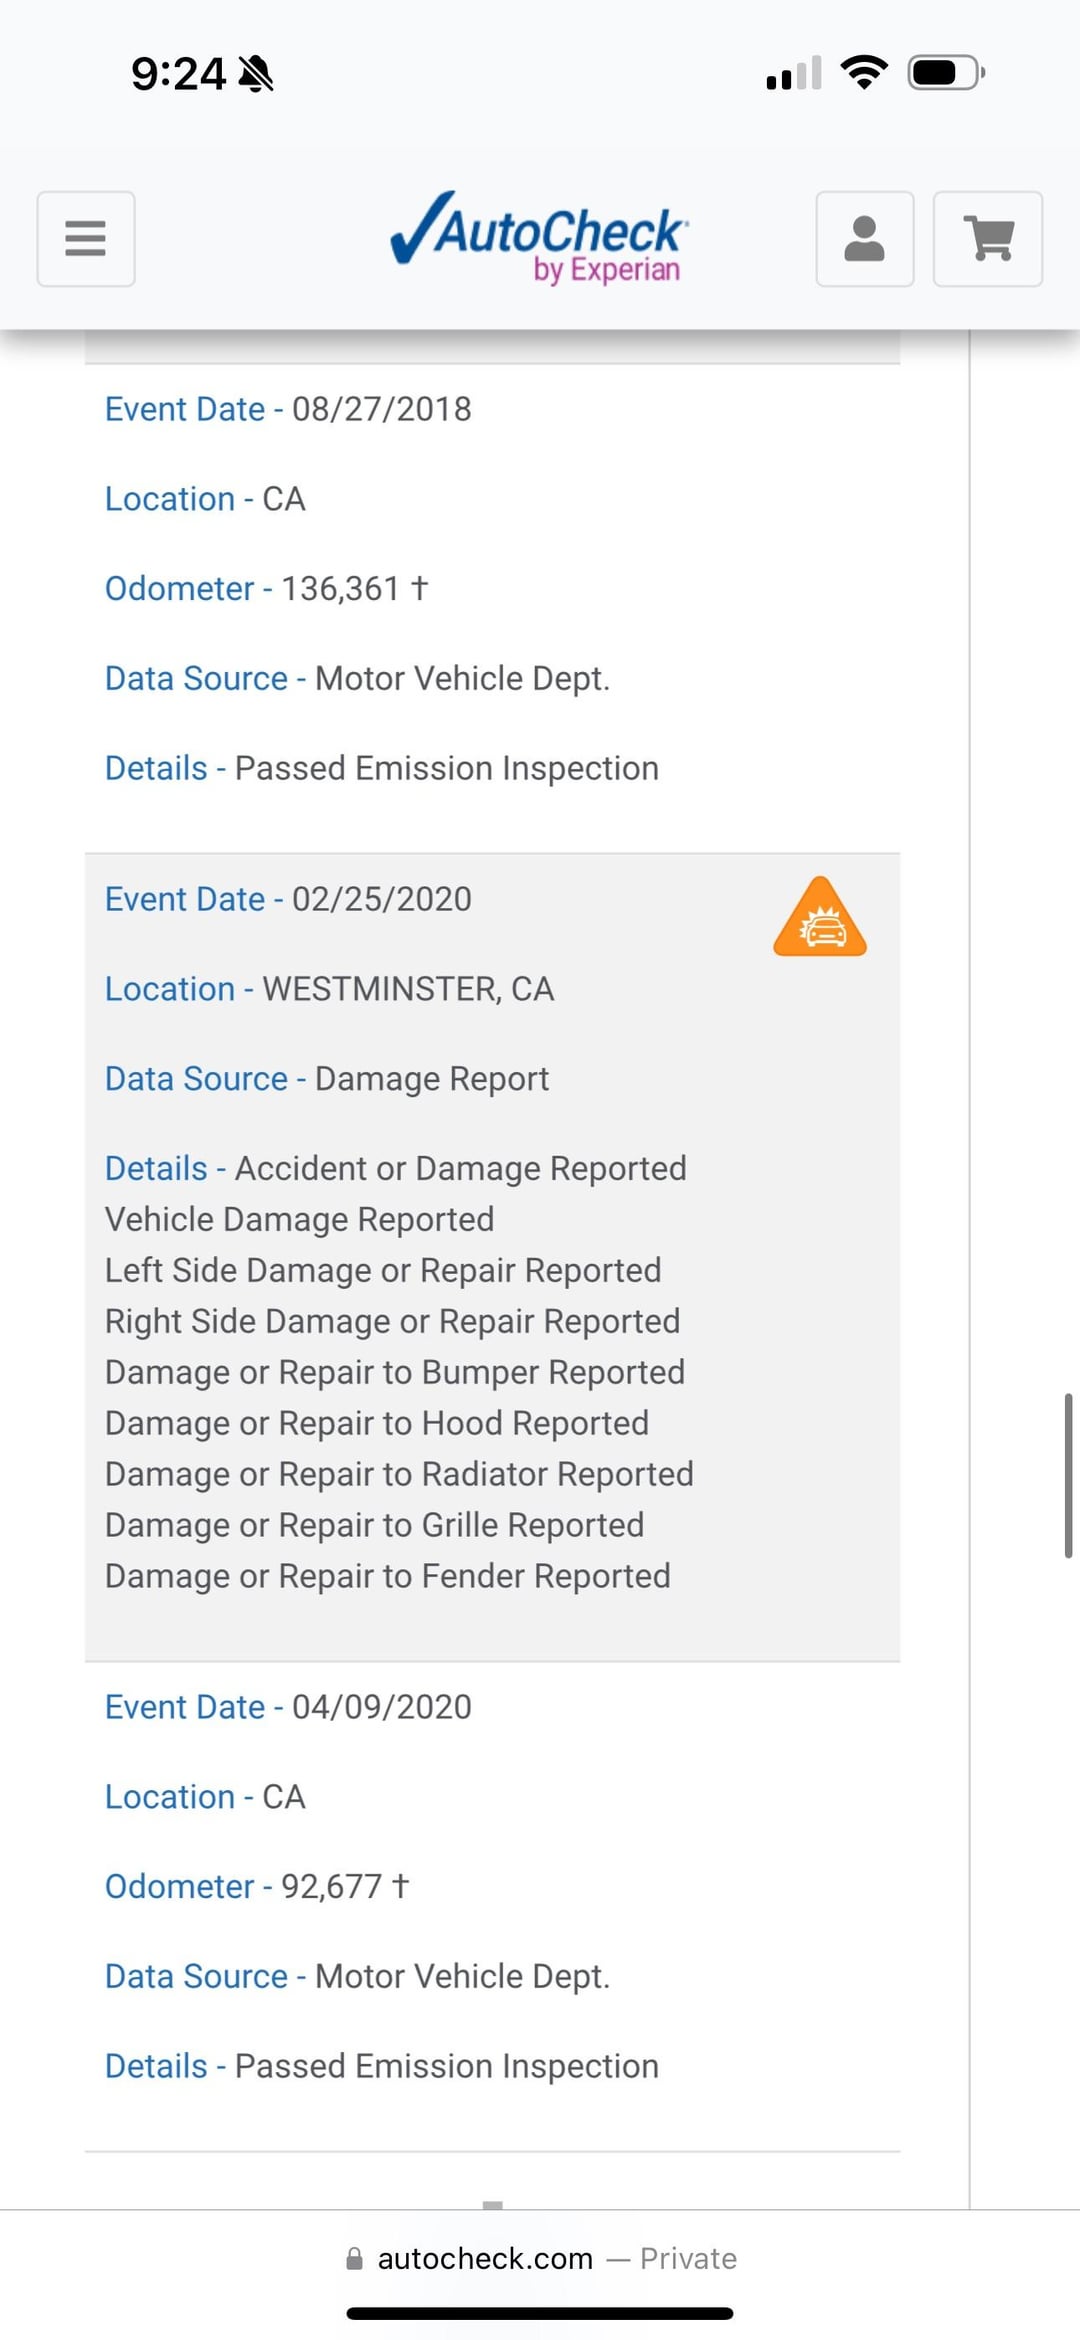Tap the orange accident warning icon
This screenshot has width=1080, height=2340.
[x=819, y=918]
